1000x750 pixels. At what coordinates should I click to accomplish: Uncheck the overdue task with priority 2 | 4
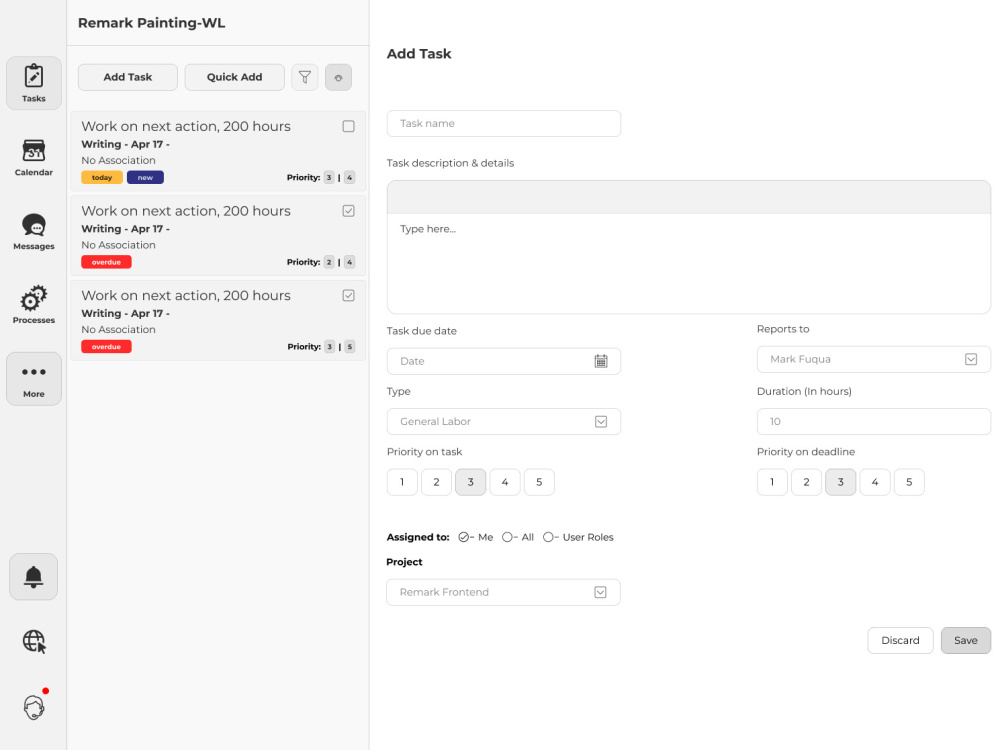click(348, 211)
